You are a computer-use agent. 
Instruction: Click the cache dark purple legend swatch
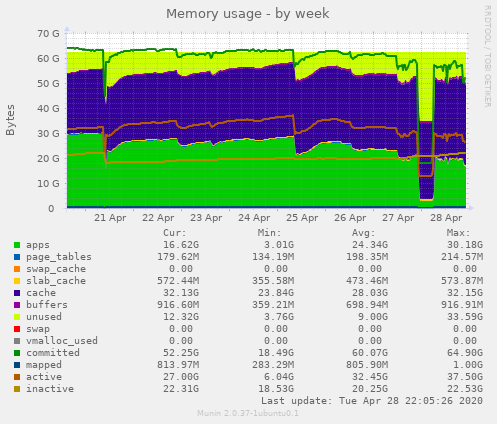pyautogui.click(x=17, y=293)
